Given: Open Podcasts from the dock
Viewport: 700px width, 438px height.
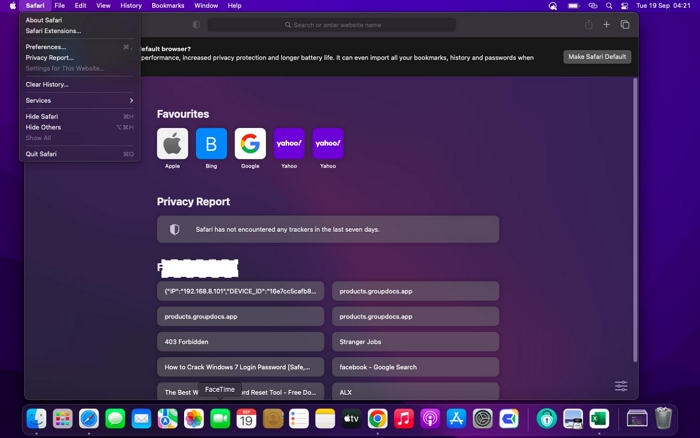Looking at the screenshot, I should pyautogui.click(x=430, y=419).
